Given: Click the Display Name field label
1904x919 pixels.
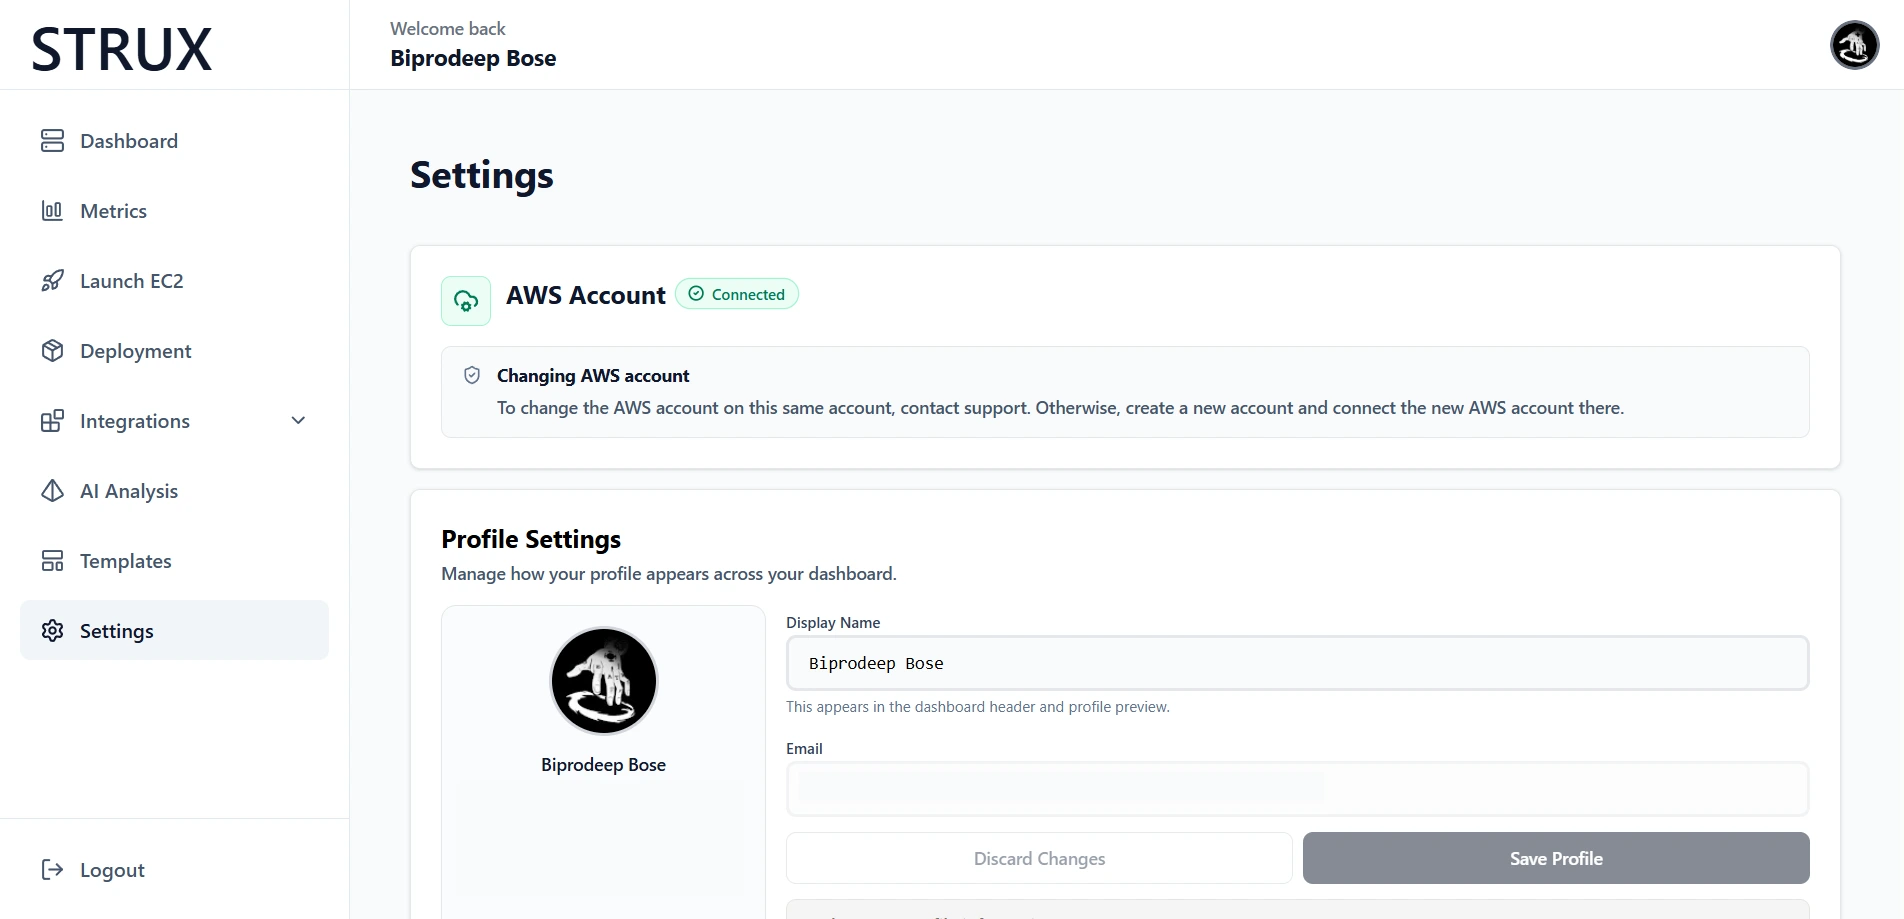Looking at the screenshot, I should 833,622.
